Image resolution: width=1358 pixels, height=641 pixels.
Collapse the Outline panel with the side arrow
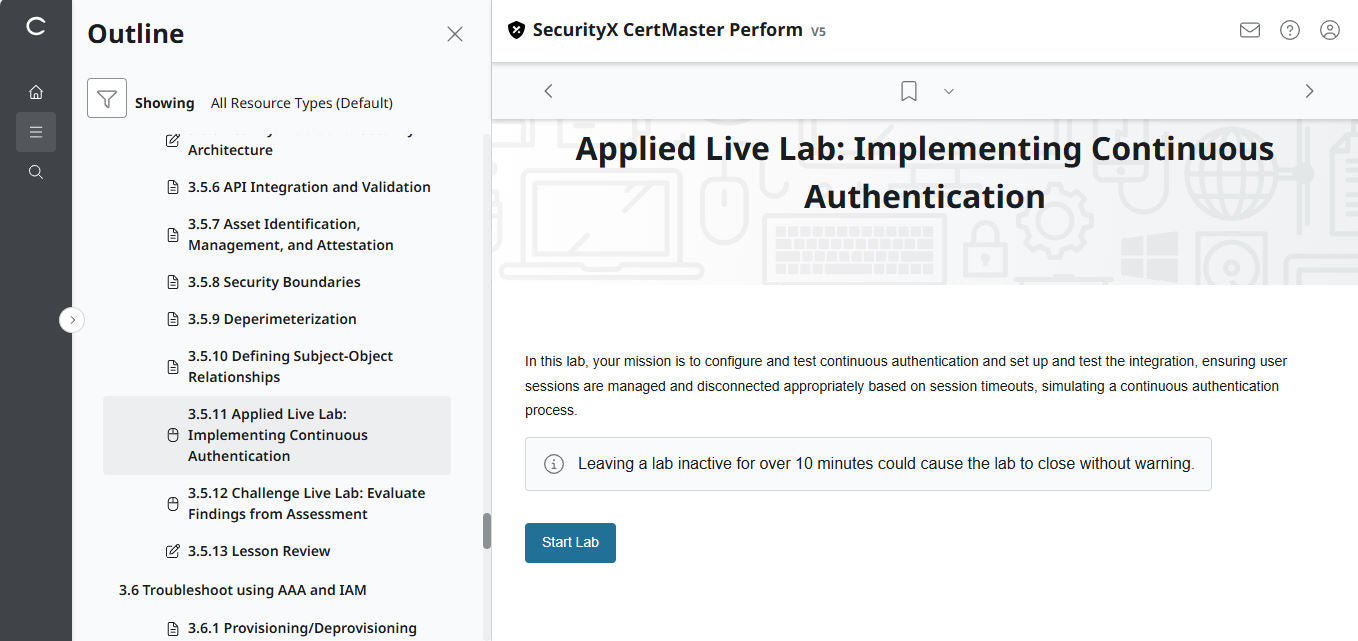71,319
